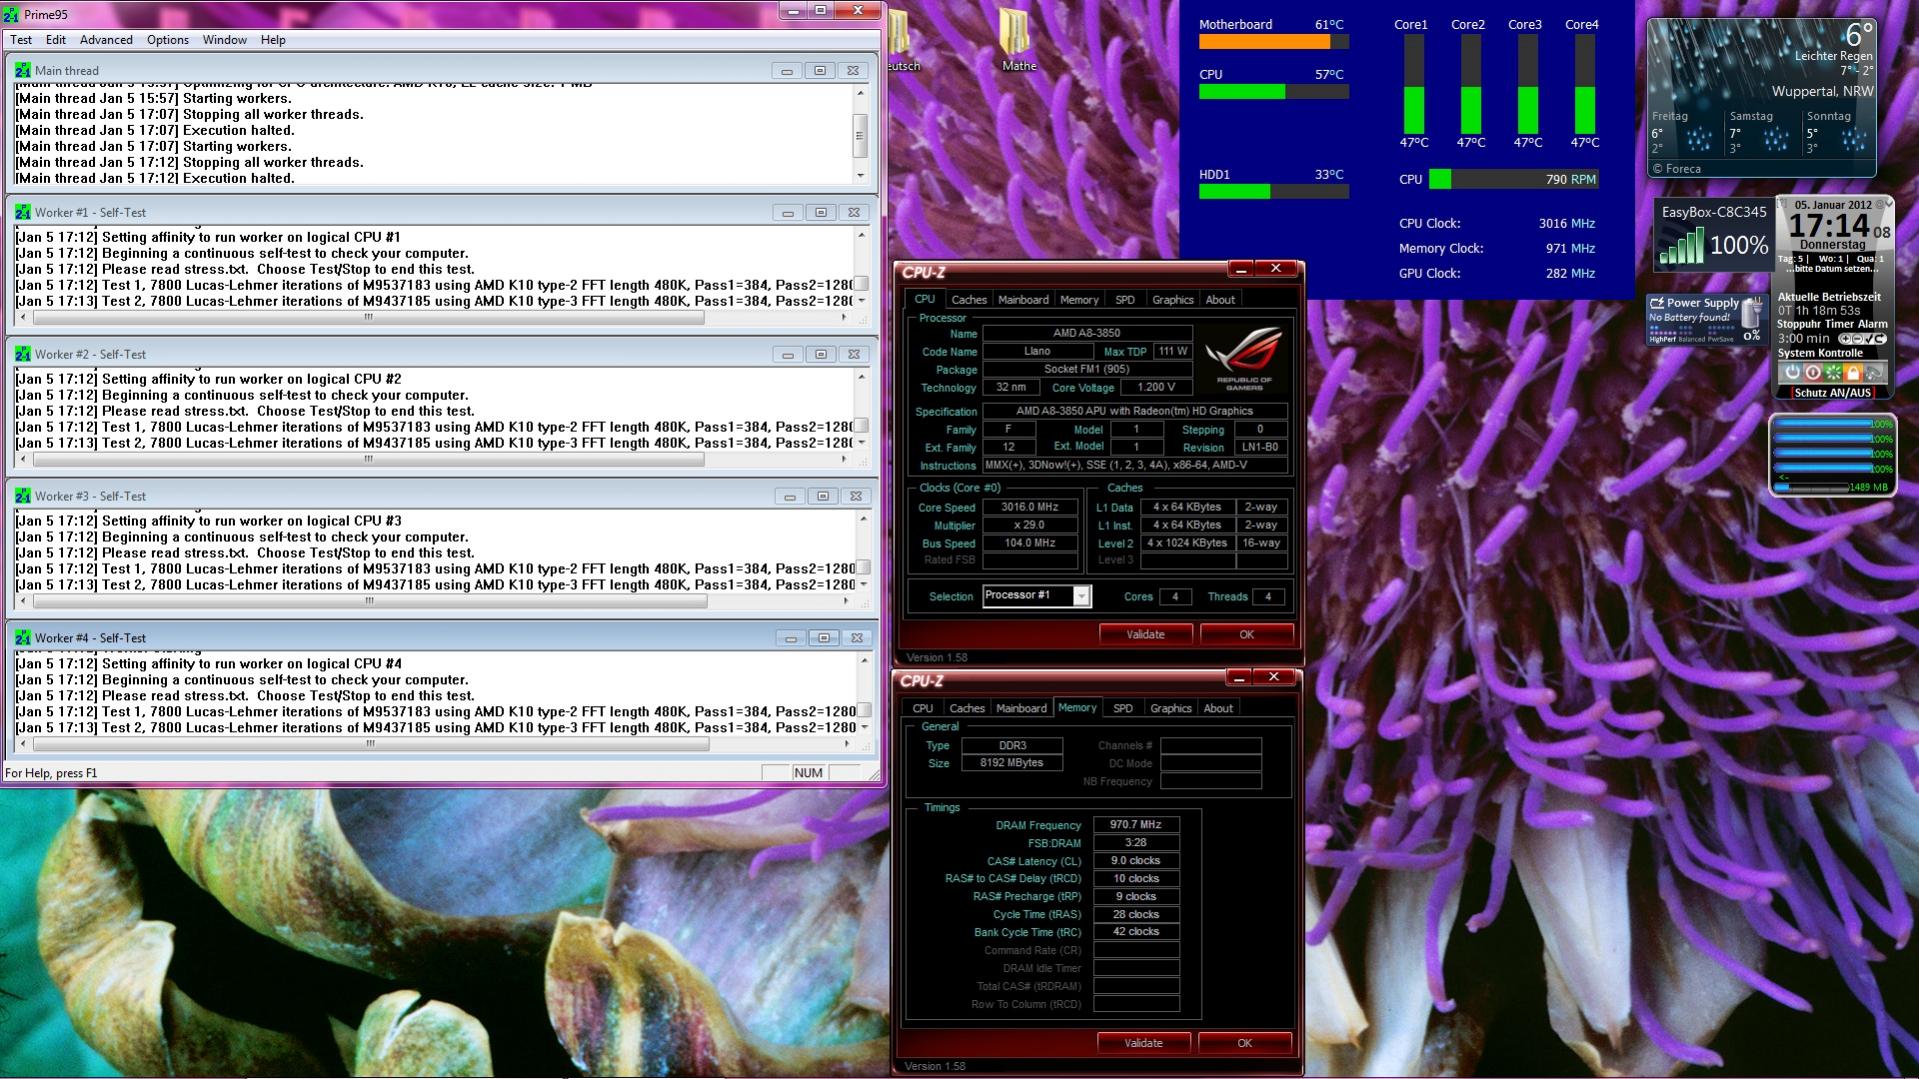The height and width of the screenshot is (1079, 1919).
Task: Click the Worker #2 horizontal scrollbar thumb
Action: click(x=368, y=460)
